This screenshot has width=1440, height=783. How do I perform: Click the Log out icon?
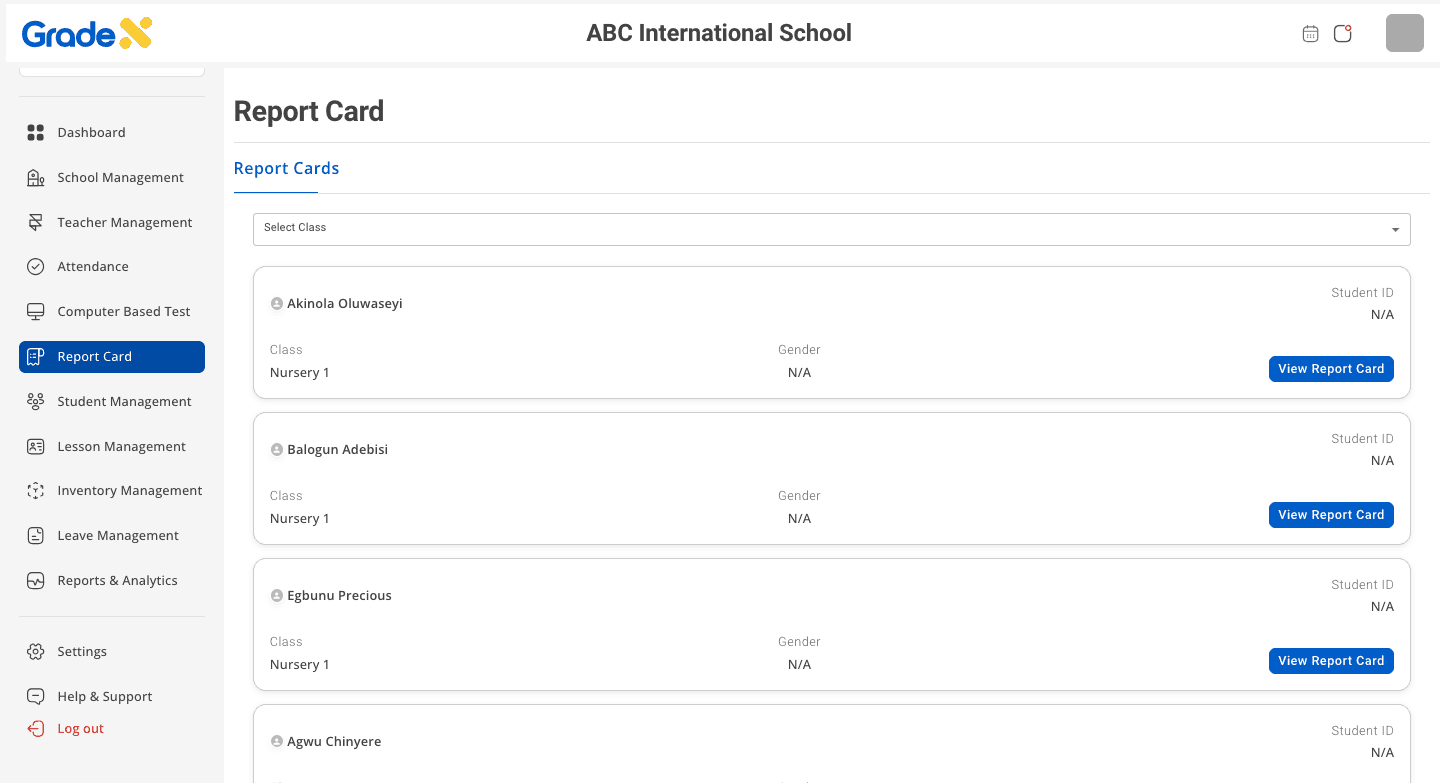click(x=36, y=729)
